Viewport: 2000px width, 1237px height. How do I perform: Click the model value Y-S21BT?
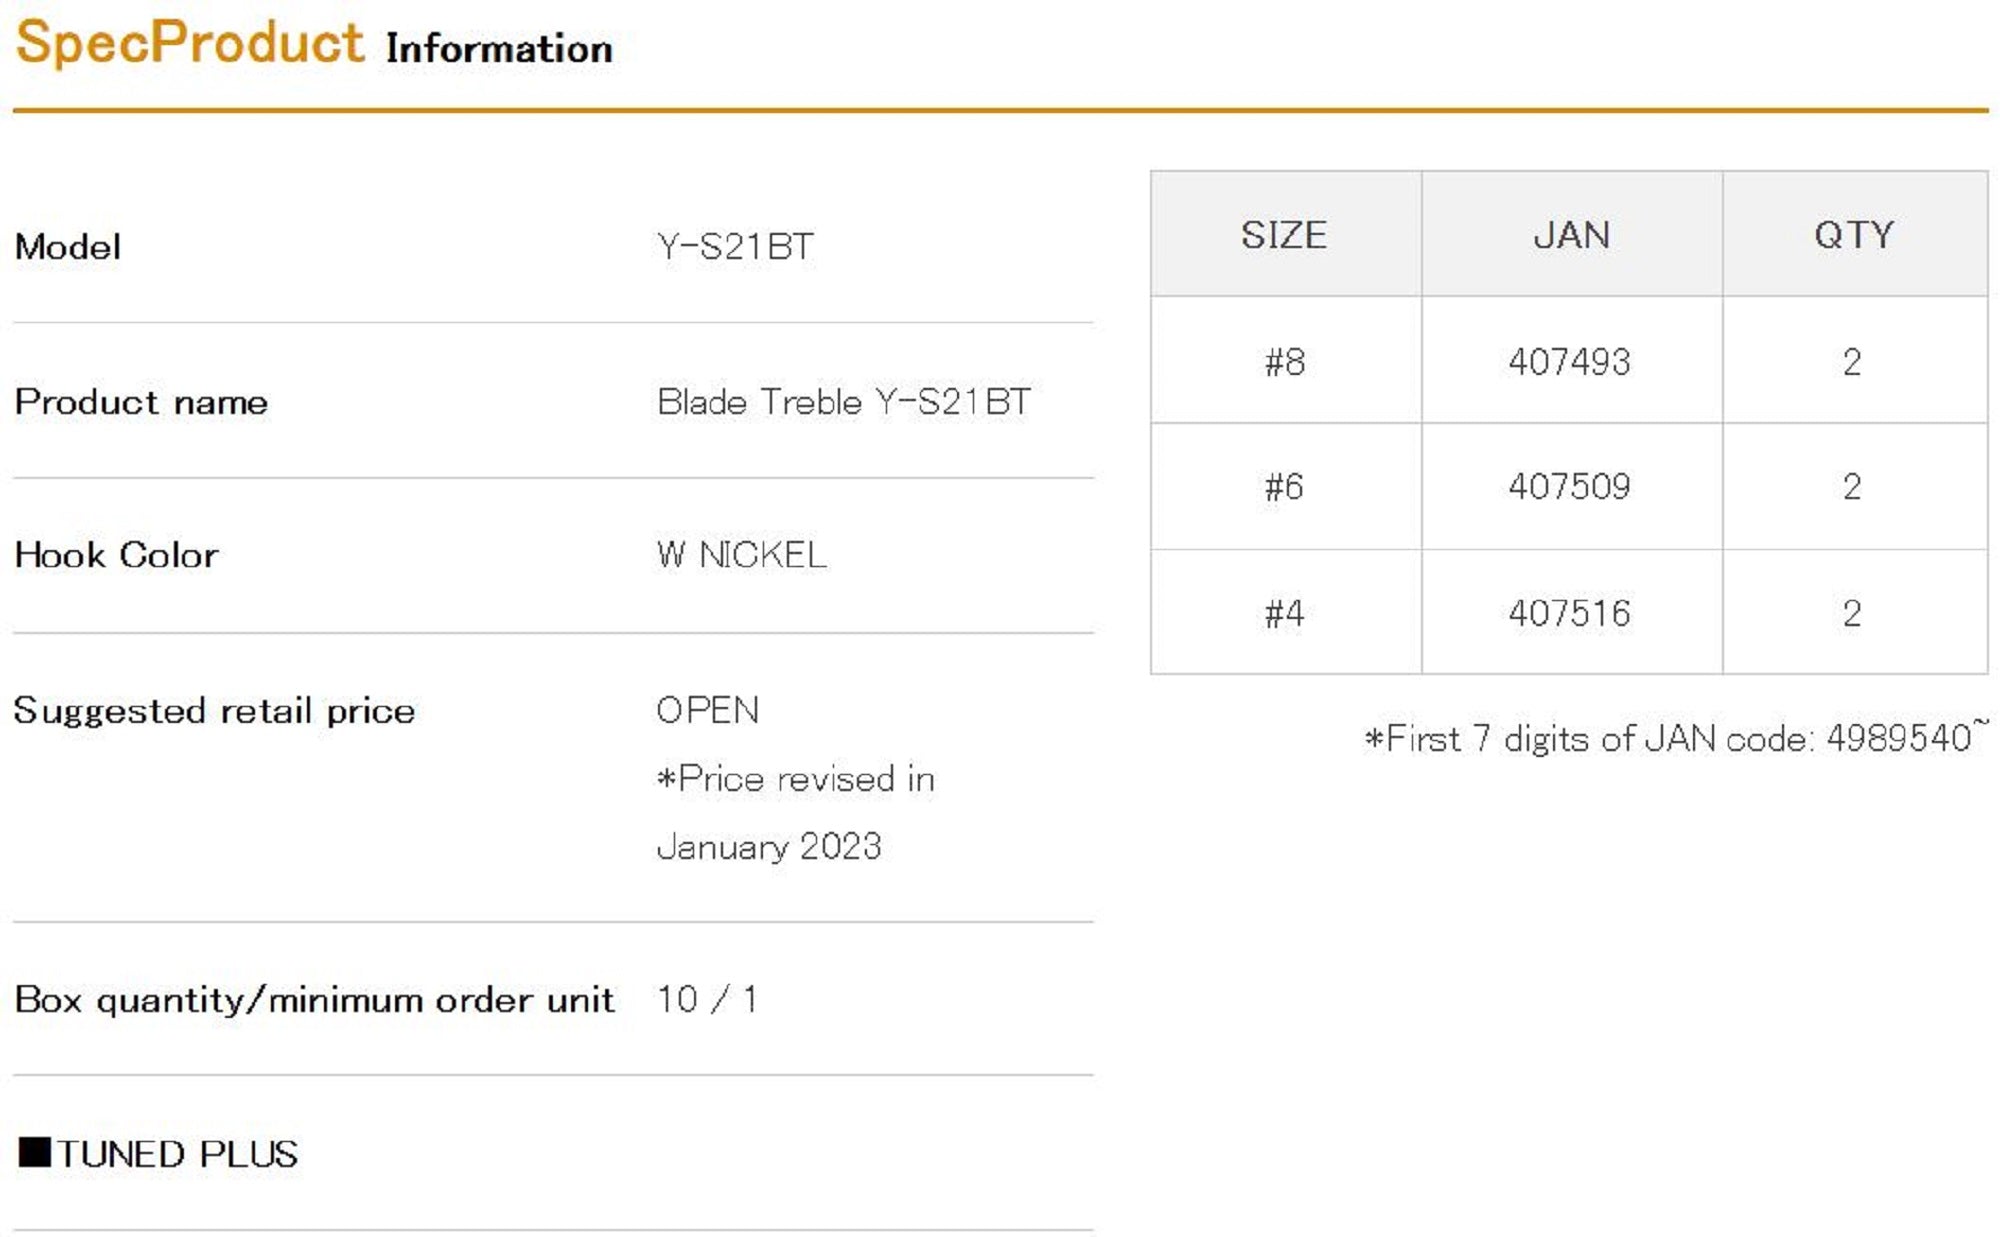click(735, 246)
